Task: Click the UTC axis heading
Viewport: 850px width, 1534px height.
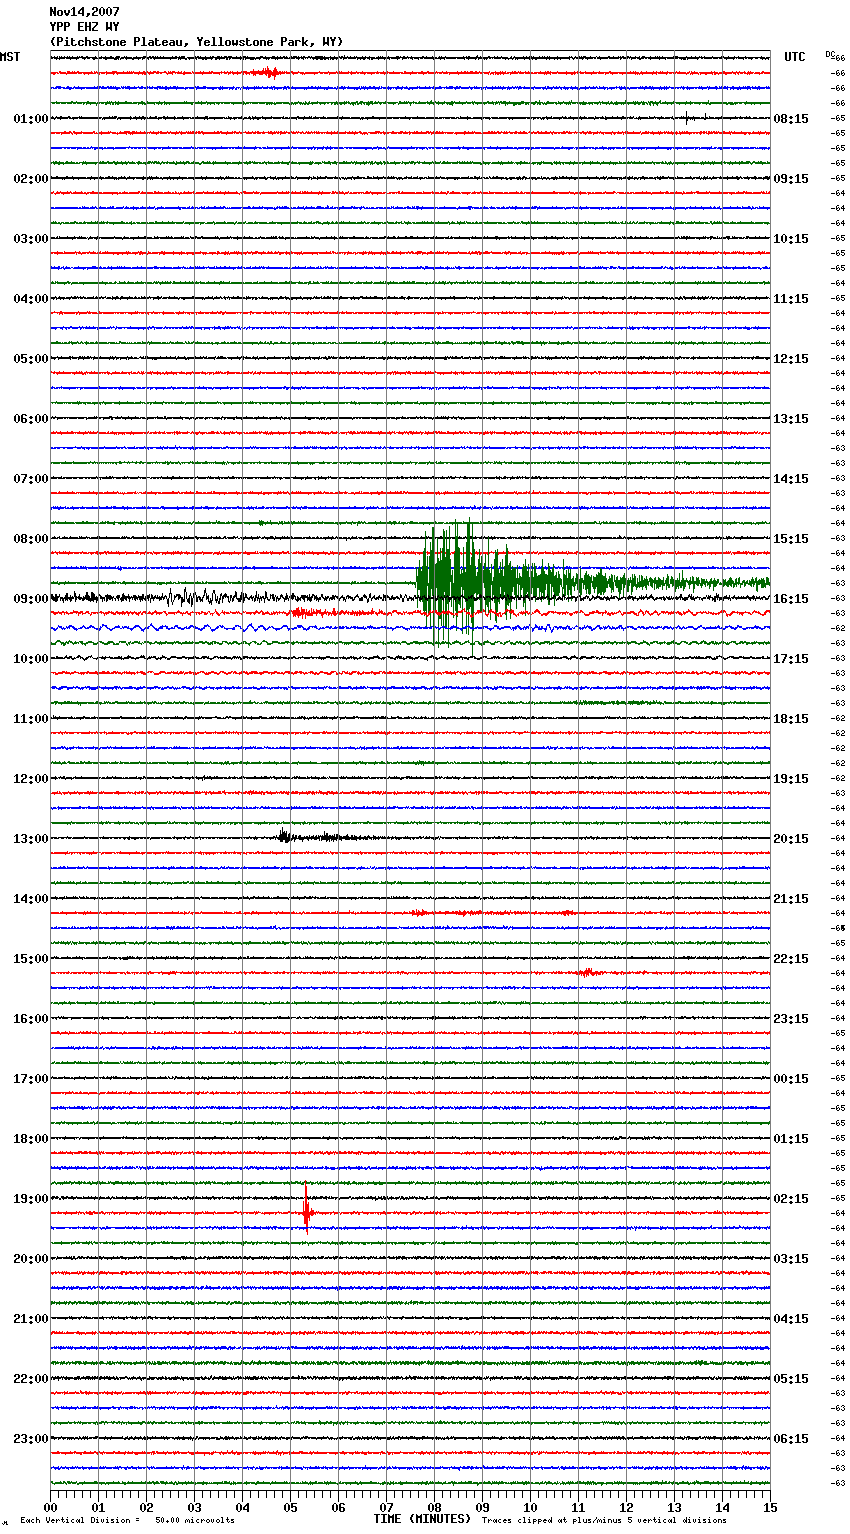Action: click(x=795, y=57)
